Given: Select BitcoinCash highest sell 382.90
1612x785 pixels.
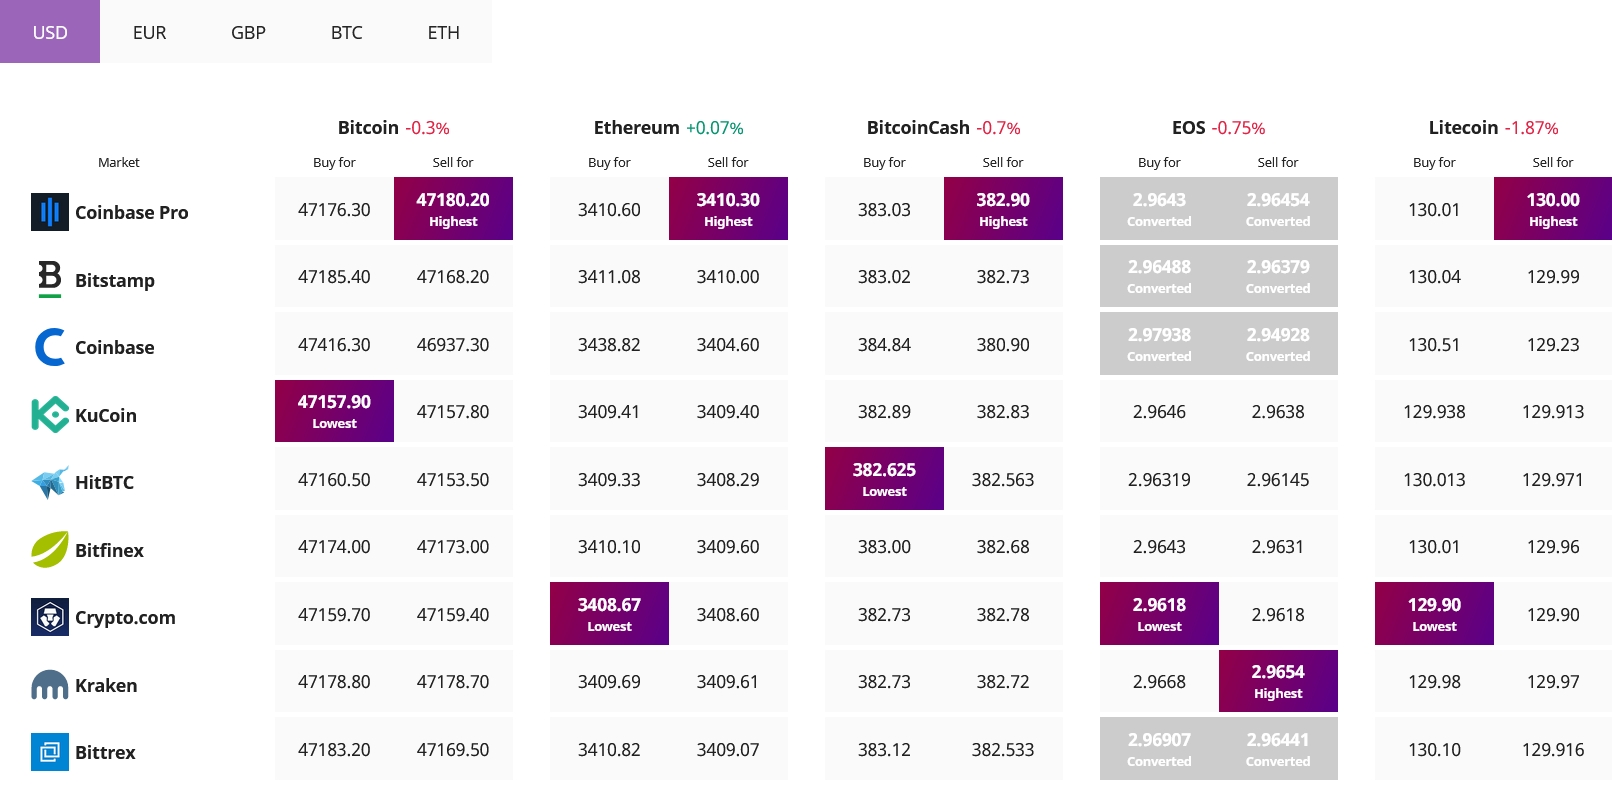Looking at the screenshot, I should (x=1003, y=208).
